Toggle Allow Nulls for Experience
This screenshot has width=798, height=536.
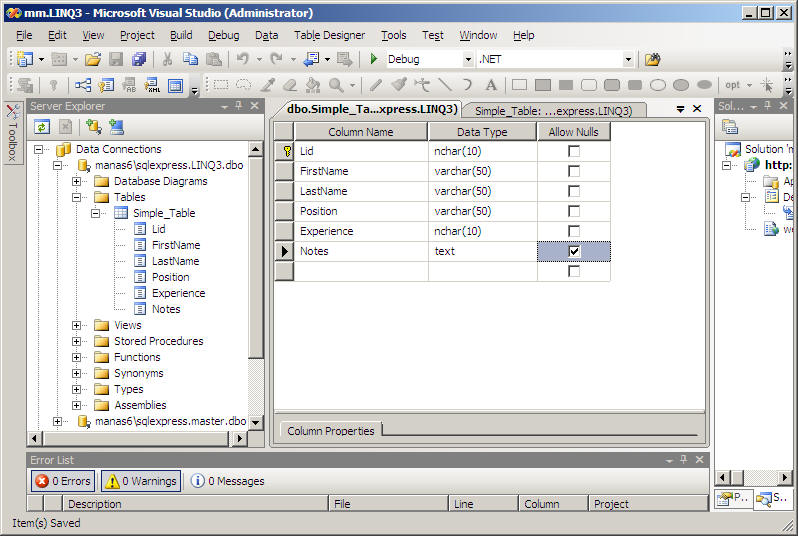coord(574,231)
